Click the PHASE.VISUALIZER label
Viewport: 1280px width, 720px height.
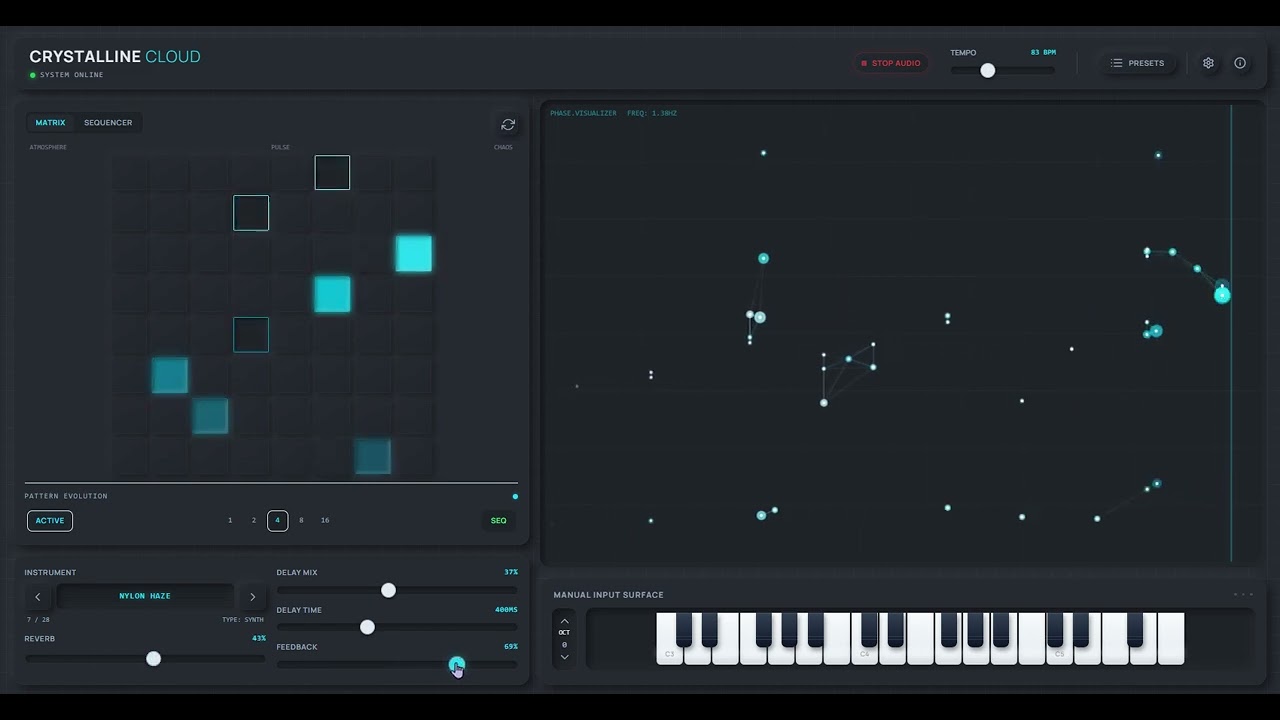pyautogui.click(x=583, y=113)
